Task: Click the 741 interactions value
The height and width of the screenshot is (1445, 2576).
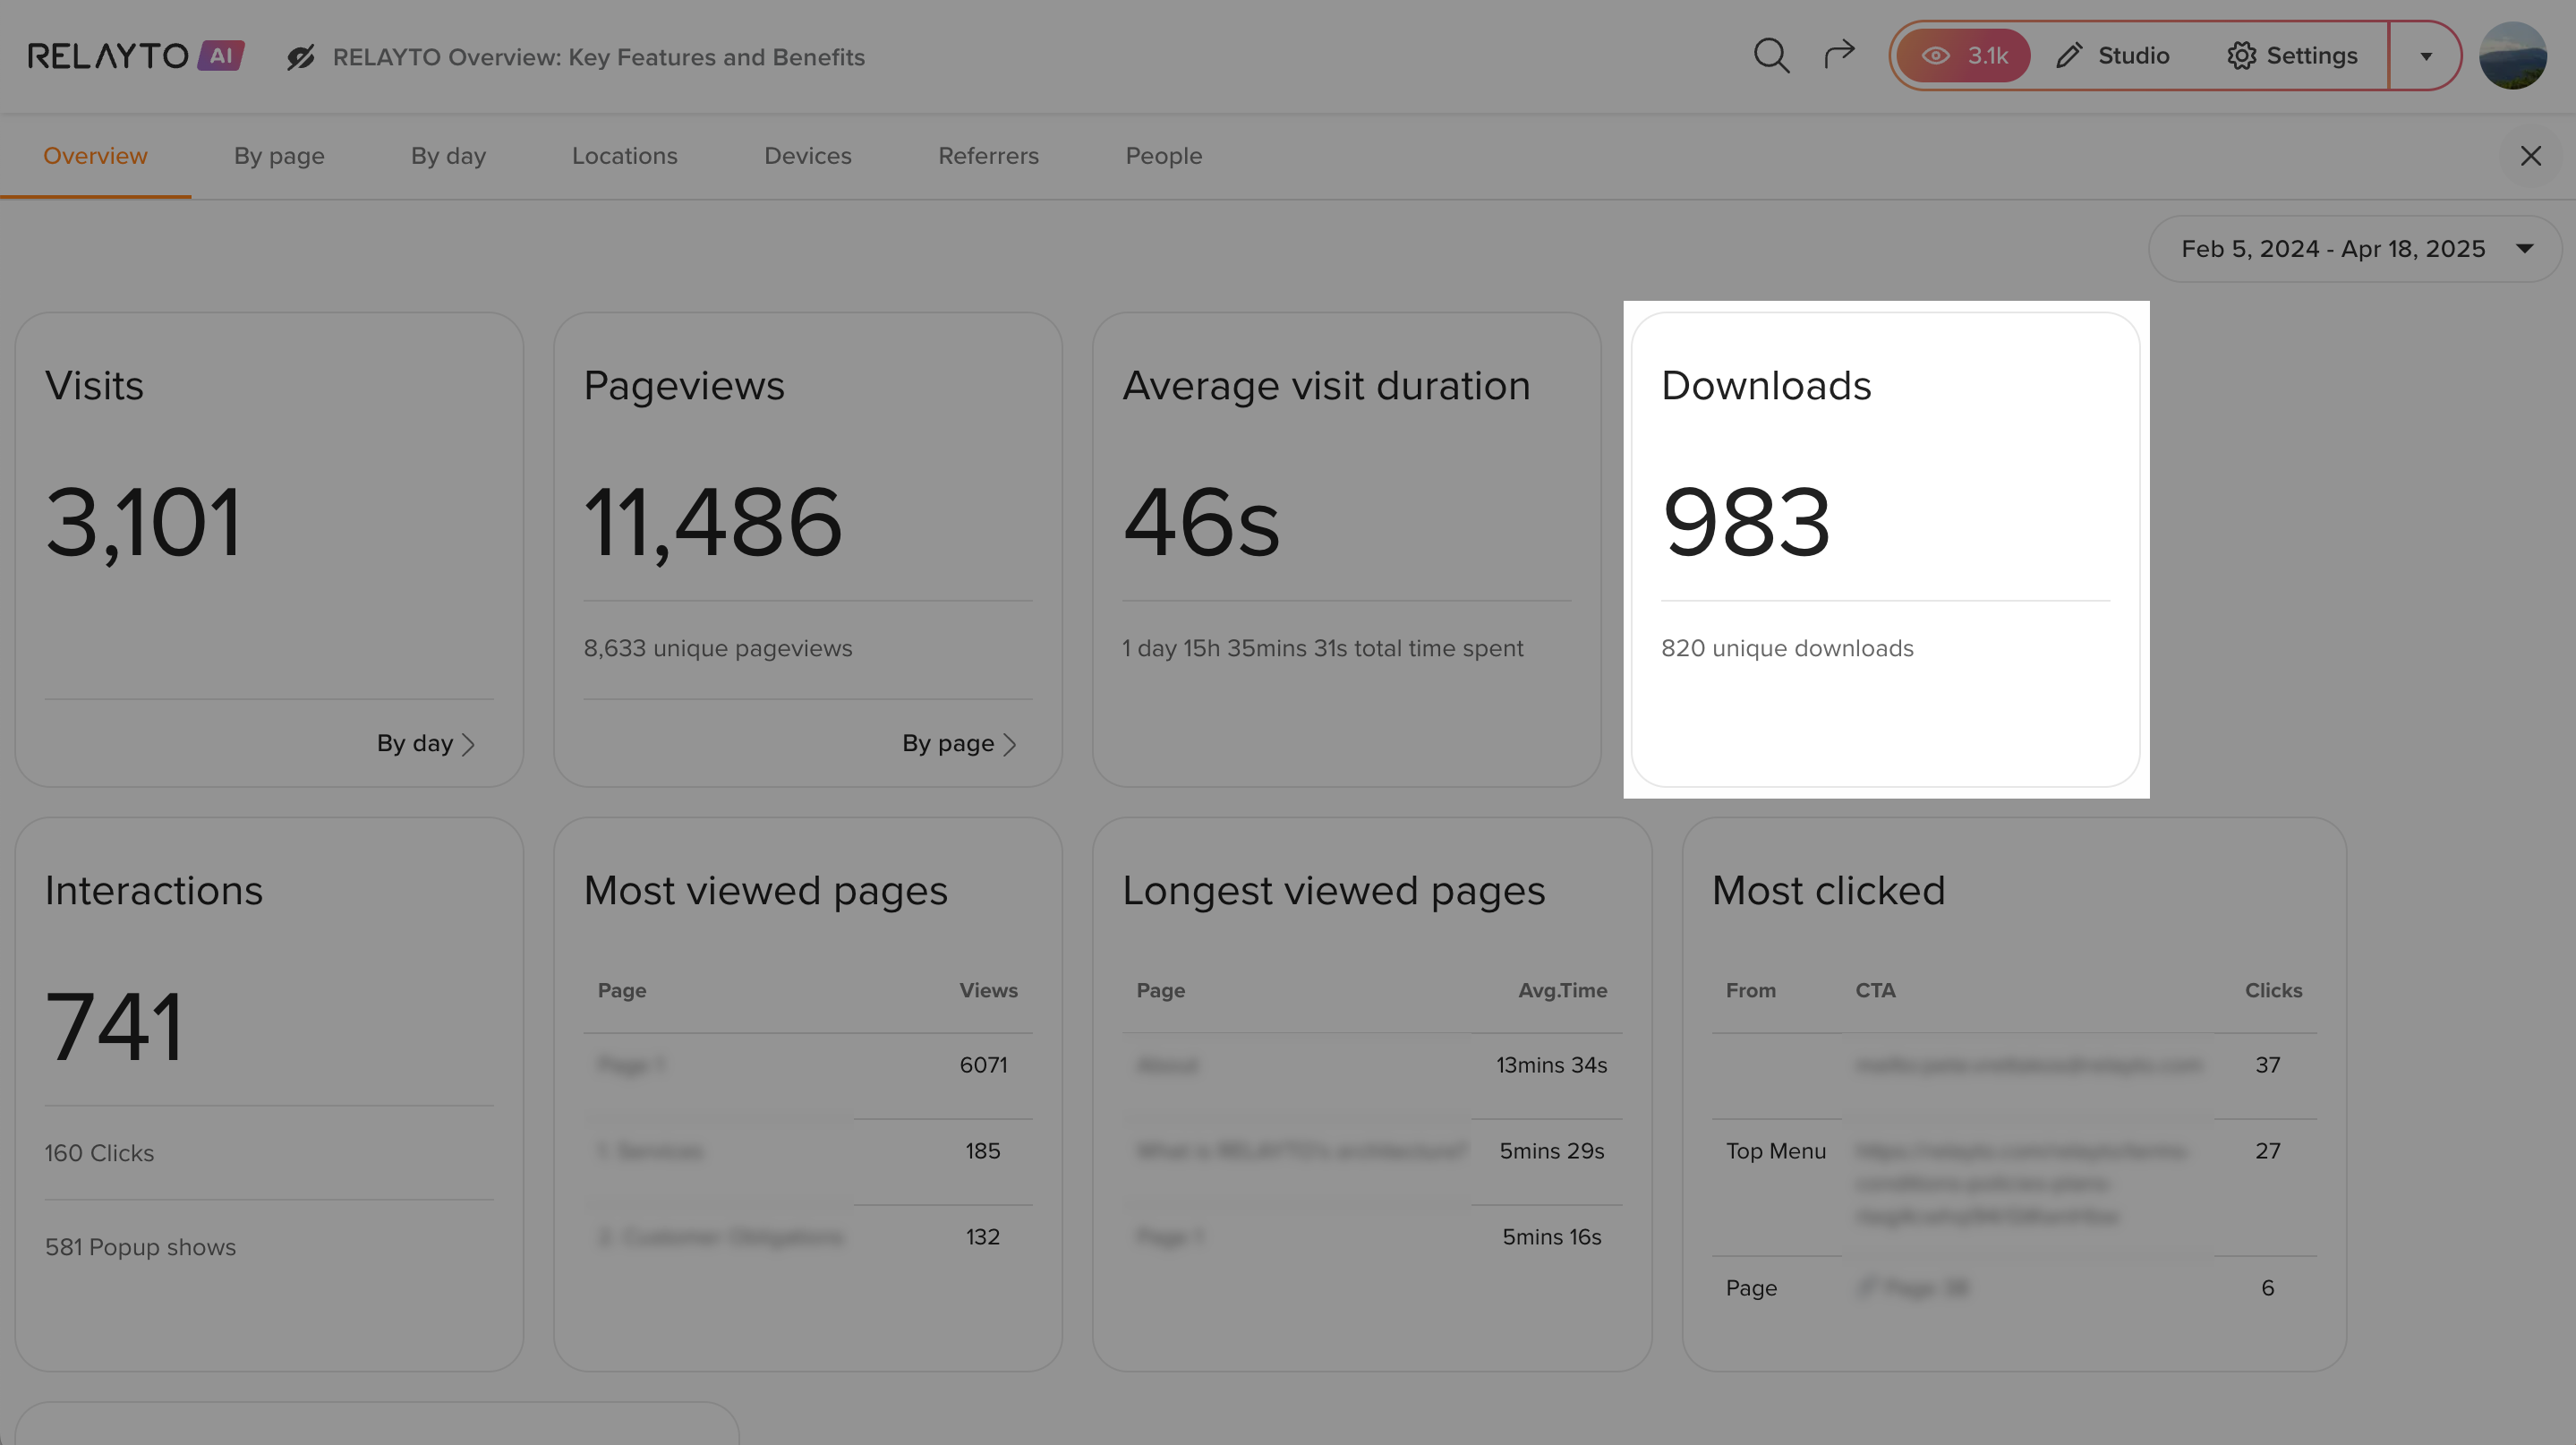Action: coord(115,1027)
